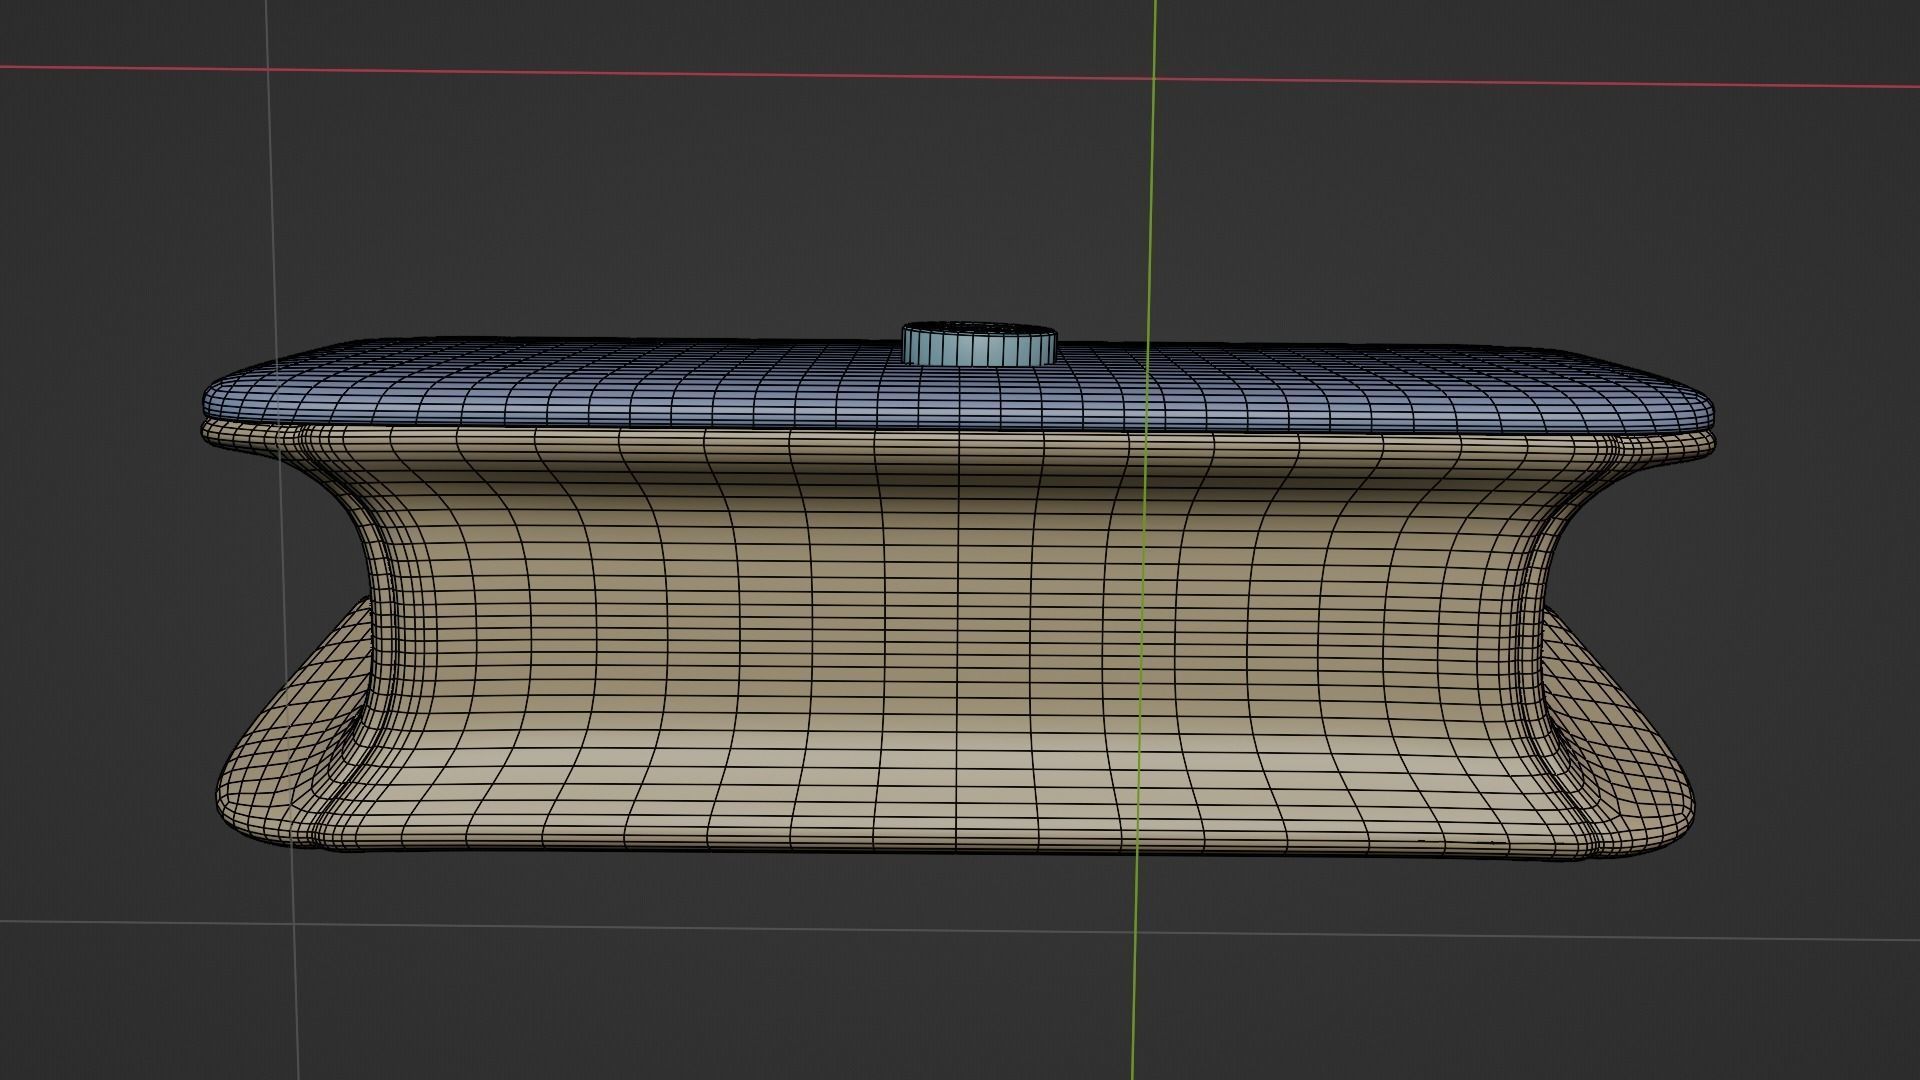
Task: Click the top face of the blue knob
Action: point(979,328)
